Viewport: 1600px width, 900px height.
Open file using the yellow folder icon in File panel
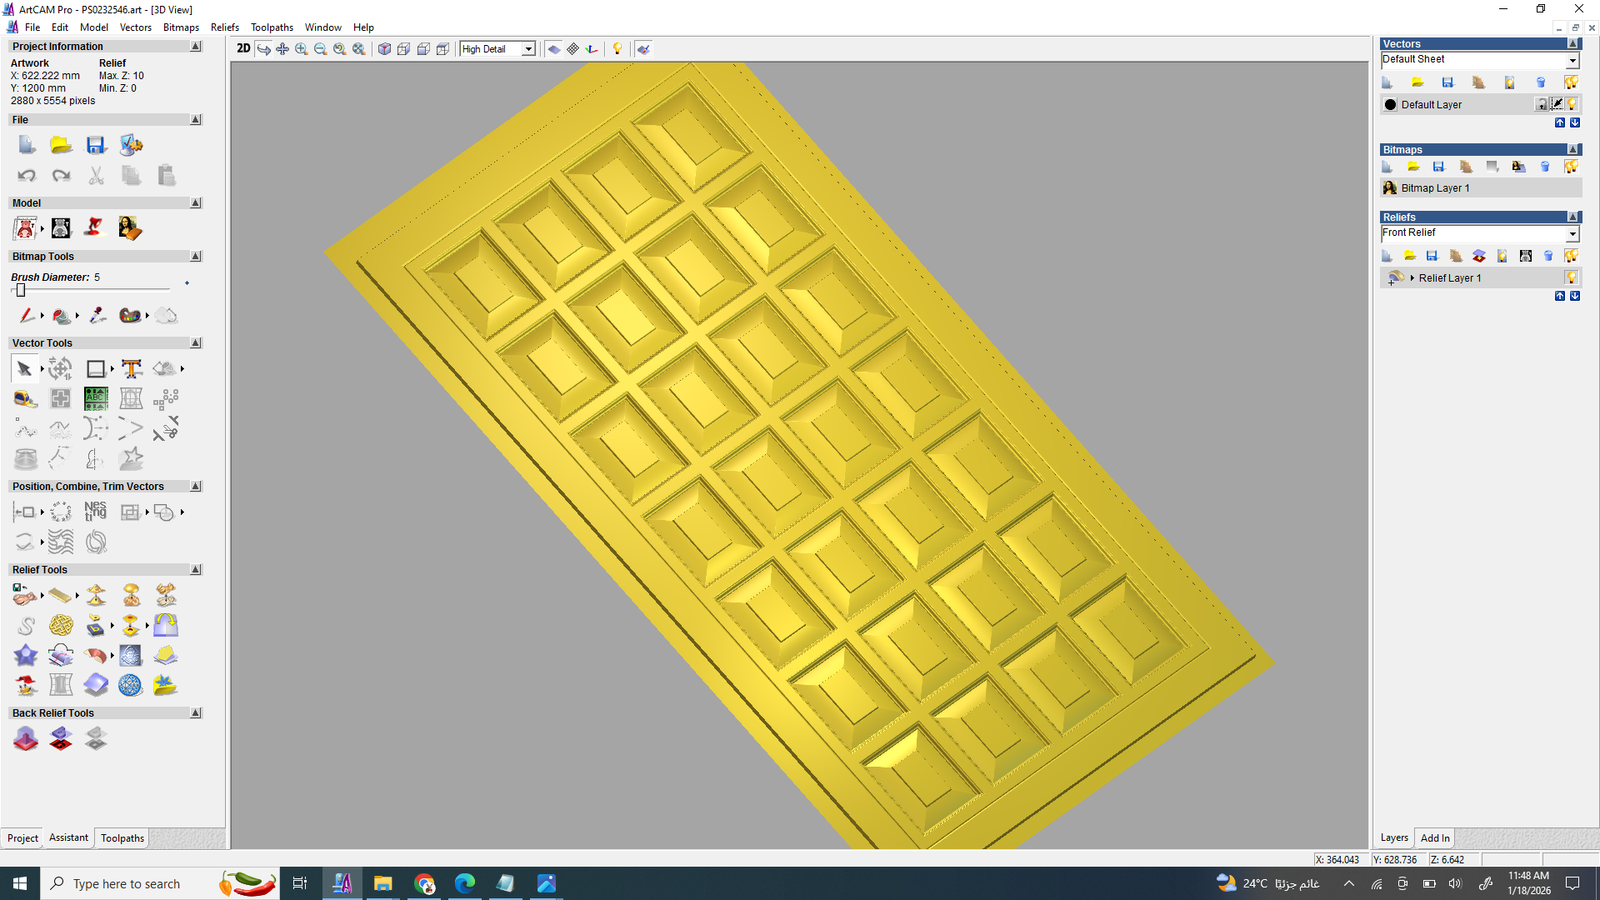click(61, 146)
